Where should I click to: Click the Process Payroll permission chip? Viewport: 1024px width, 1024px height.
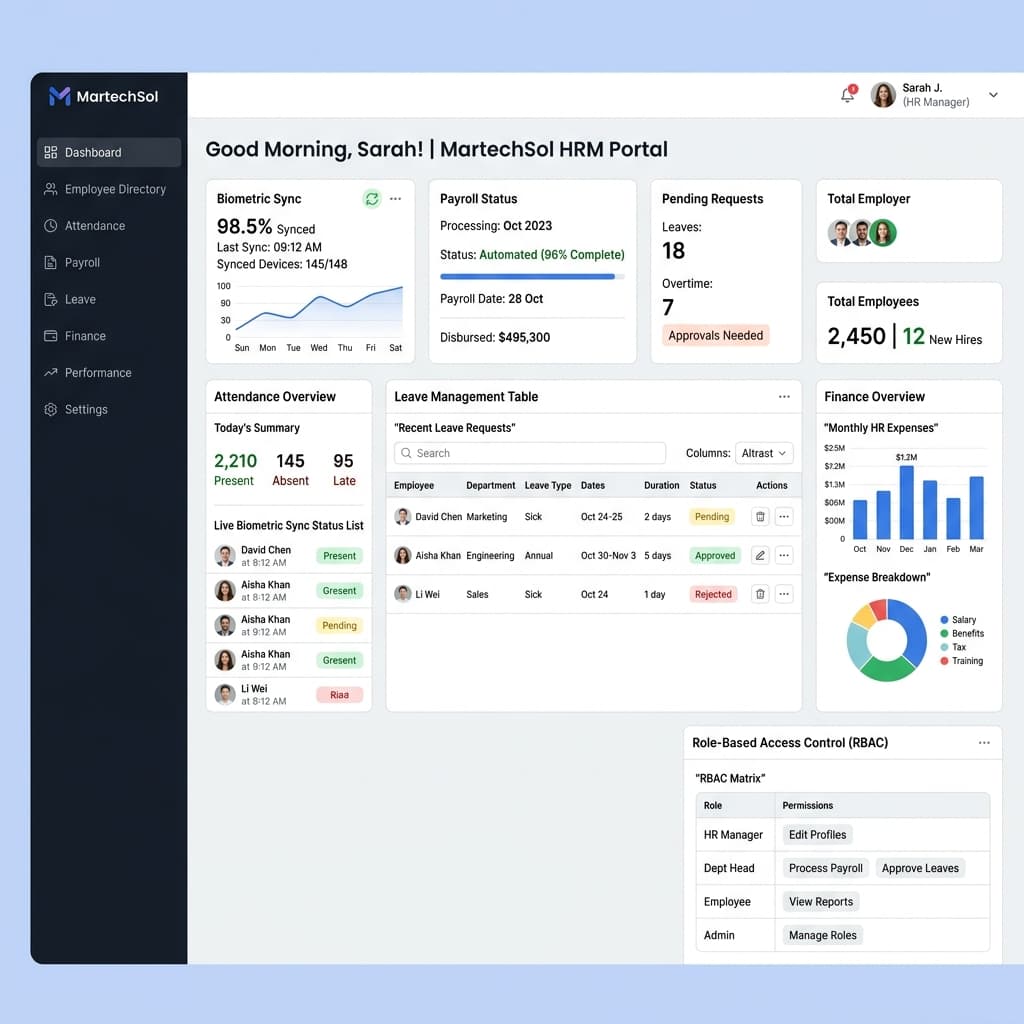click(x=825, y=868)
